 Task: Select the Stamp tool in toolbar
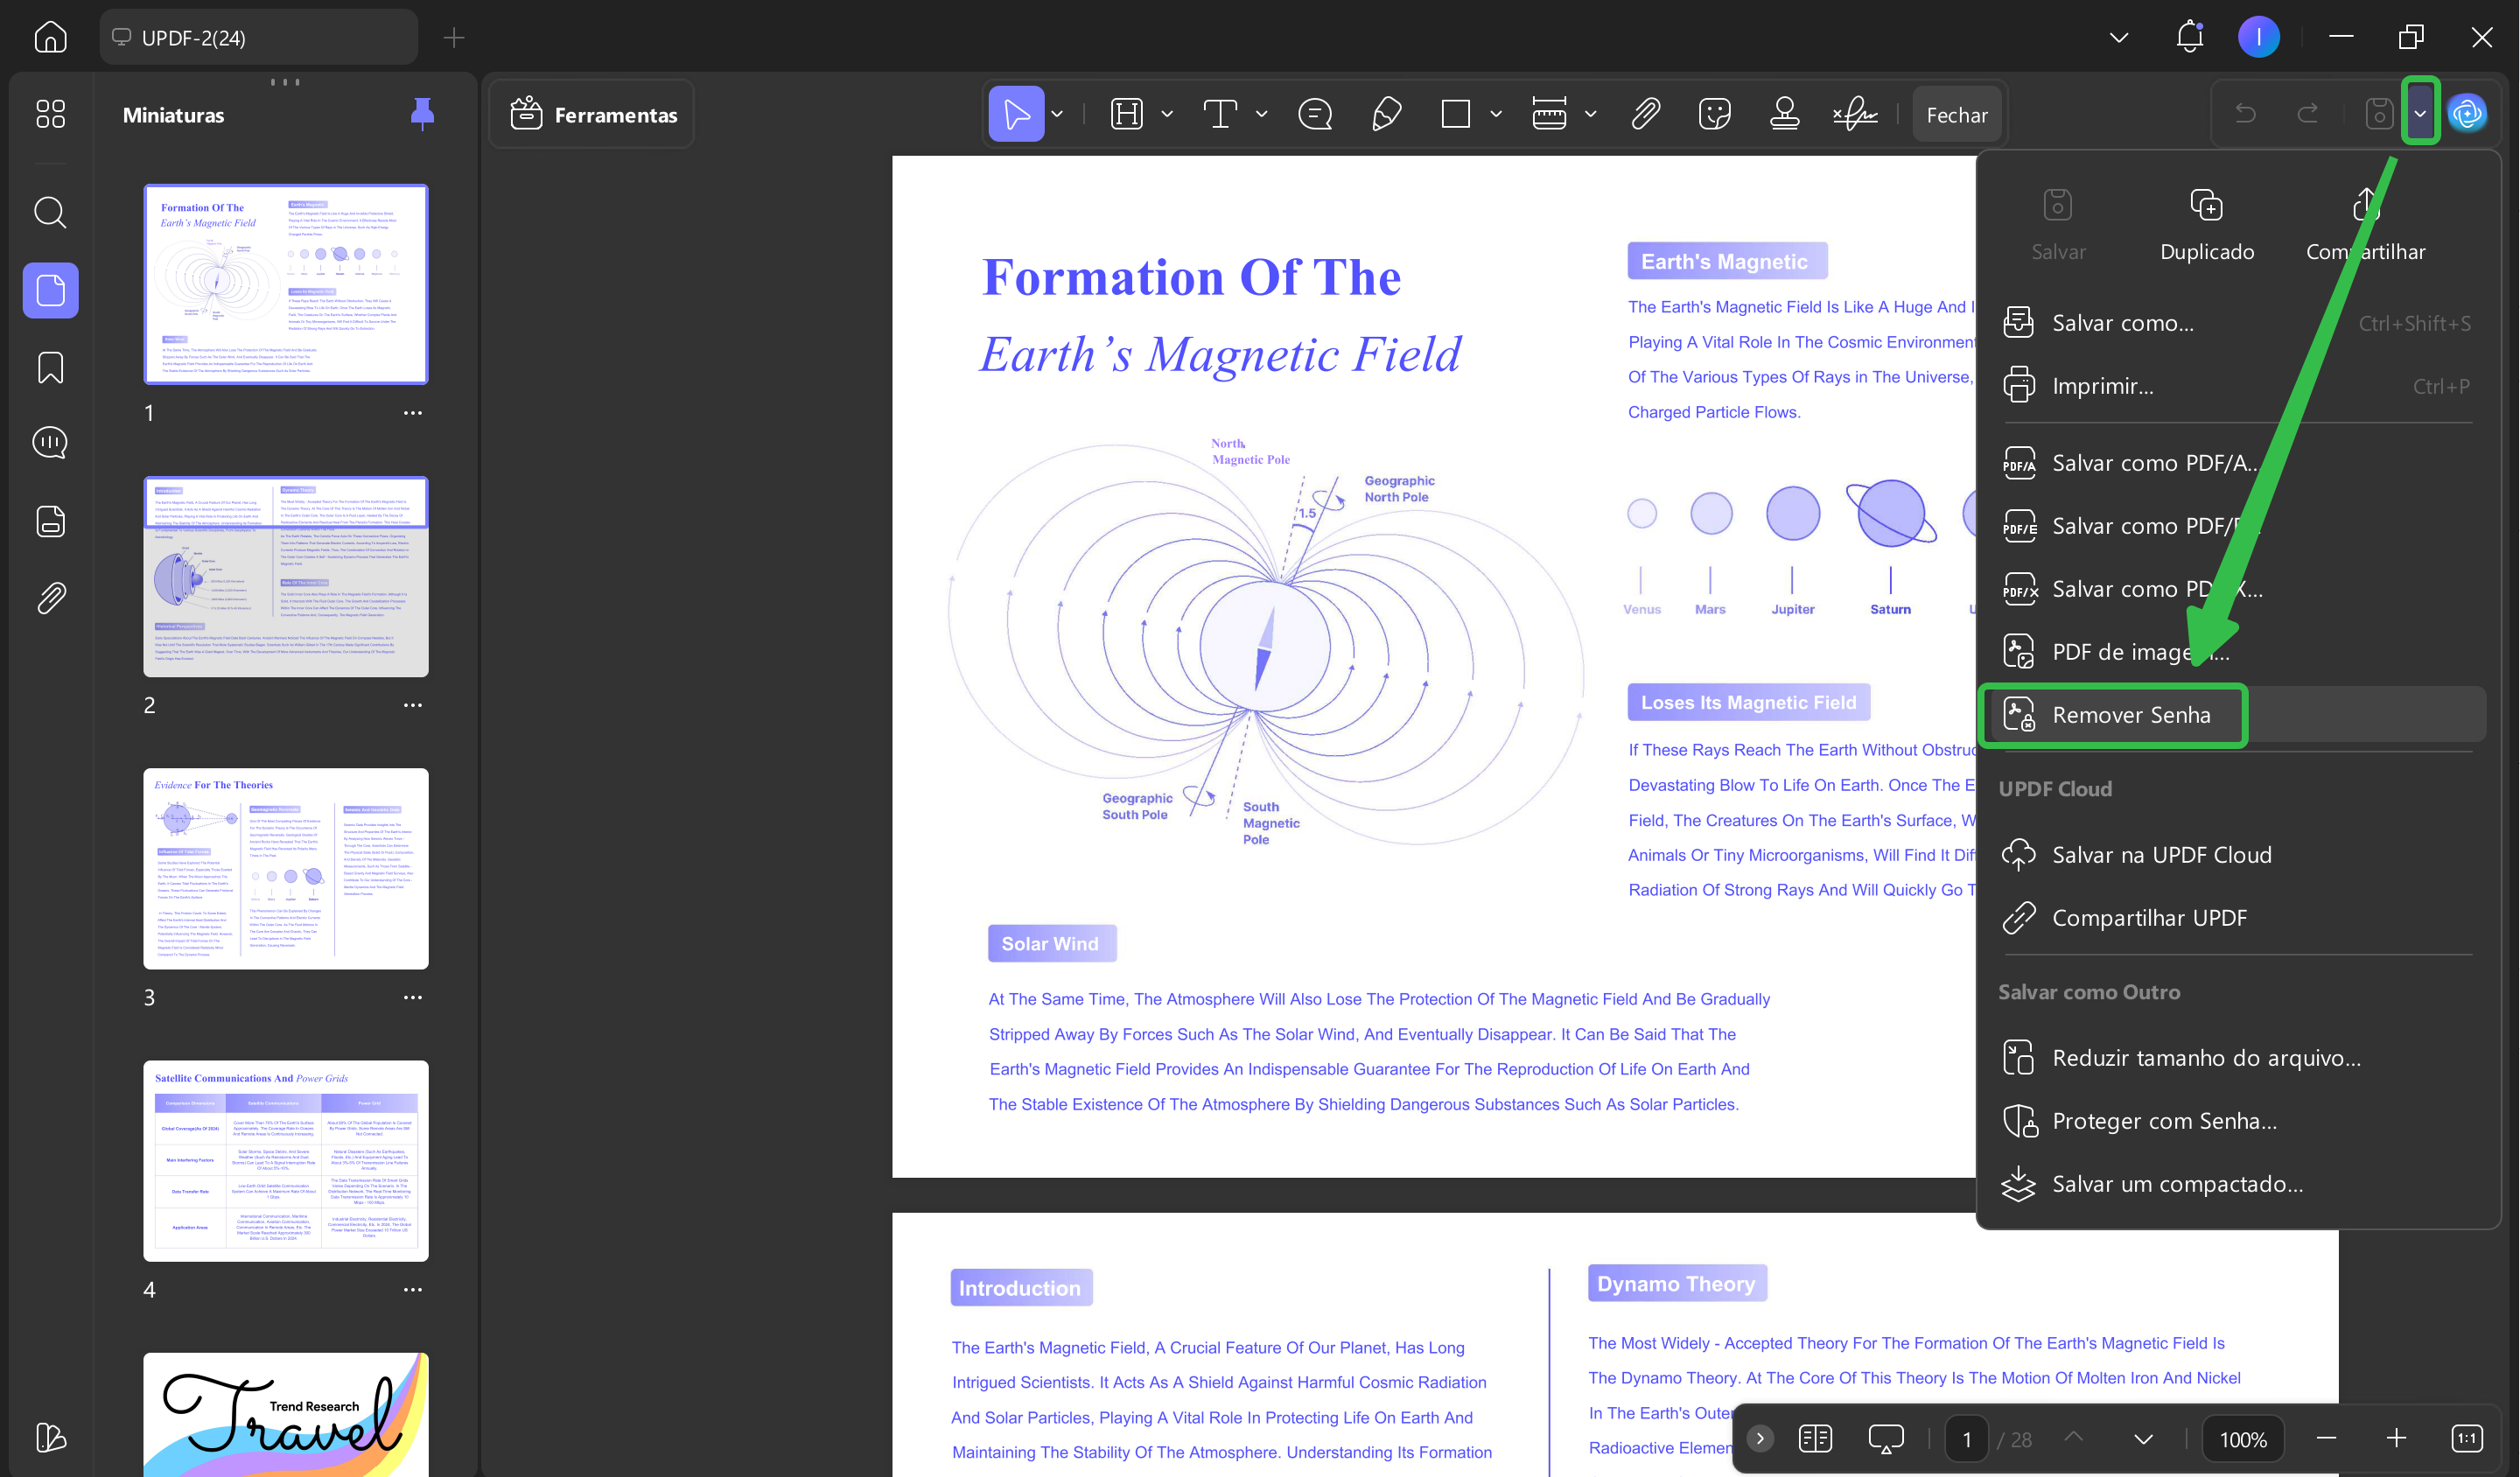pos(1785,114)
